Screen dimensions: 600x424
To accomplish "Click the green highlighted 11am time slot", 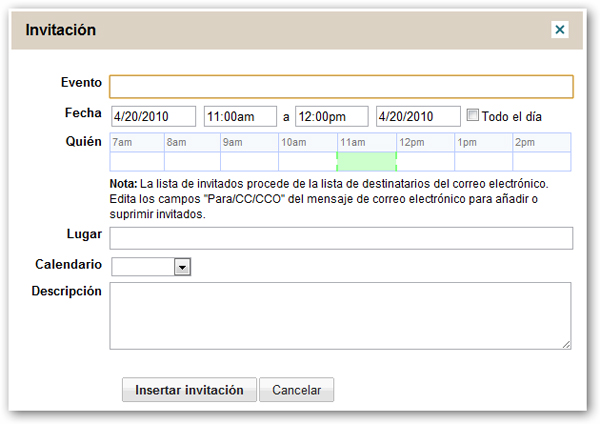I will (x=367, y=161).
